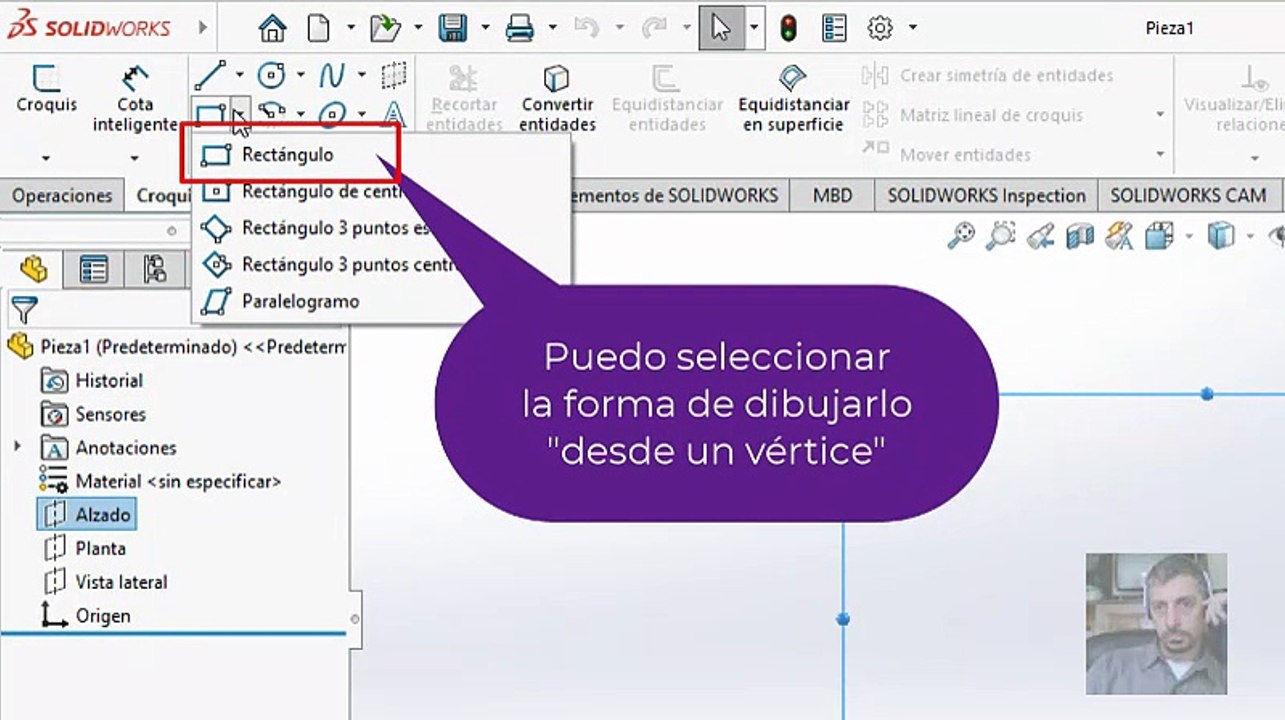Viewport: 1285px width, 720px height.
Task: Choose Rectángulo from the rectangle menu
Action: (x=289, y=155)
